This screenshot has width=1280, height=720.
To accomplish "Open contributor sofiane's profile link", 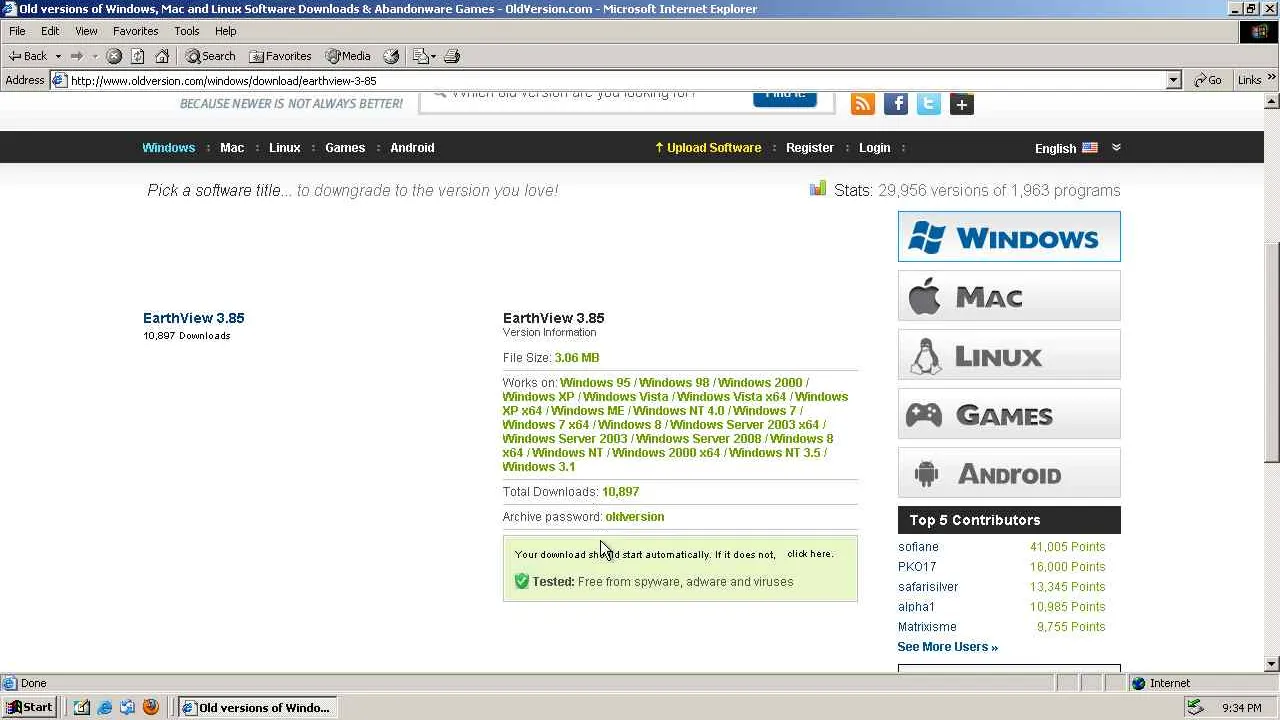I will click(x=918, y=547).
